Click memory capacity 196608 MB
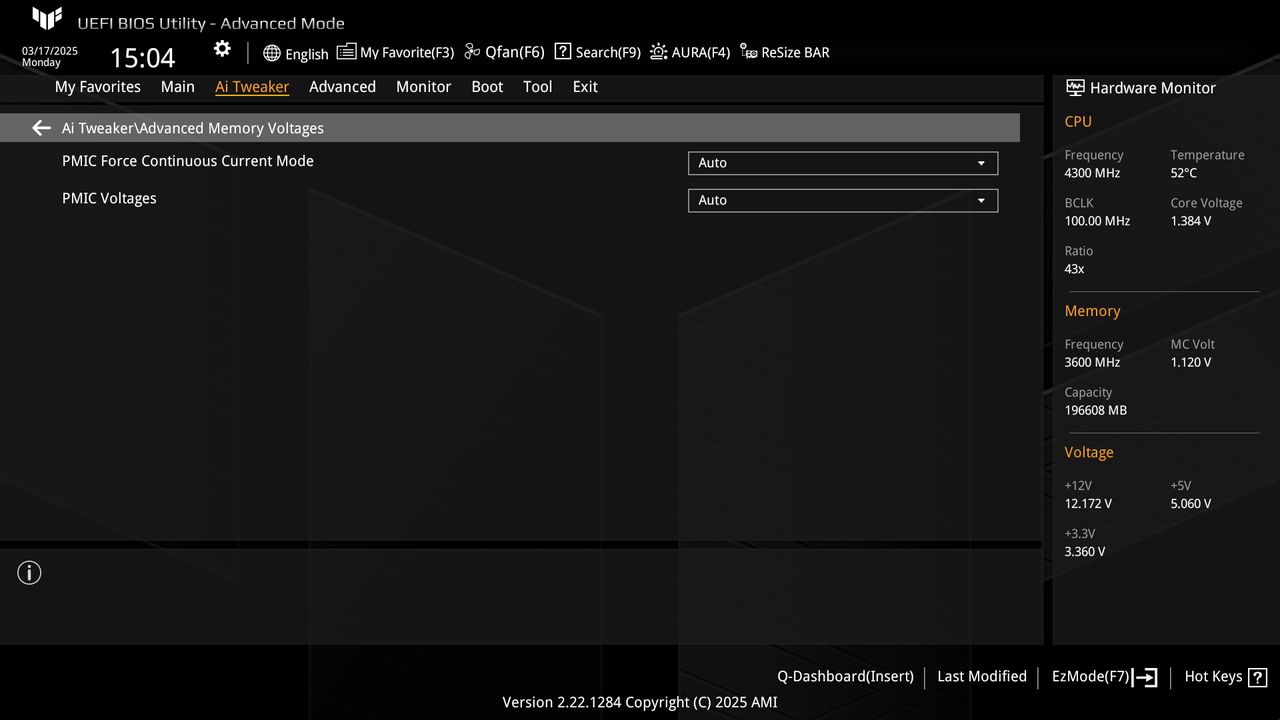This screenshot has height=720, width=1280. coord(1096,410)
